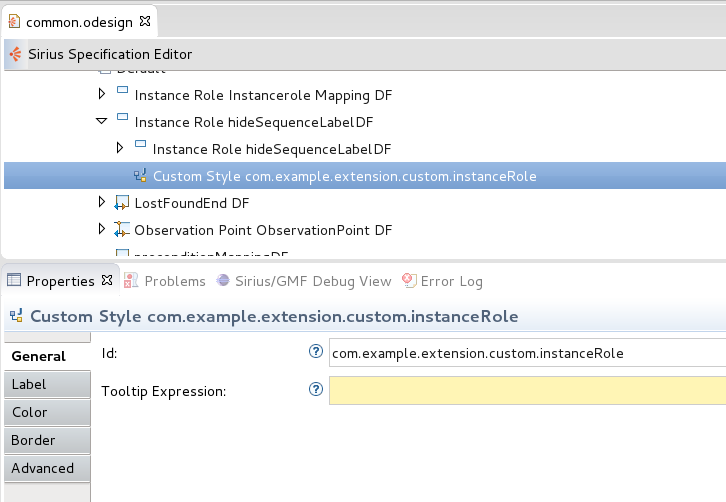
Task: Close the common.odesign editor tab
Action: pos(143,21)
